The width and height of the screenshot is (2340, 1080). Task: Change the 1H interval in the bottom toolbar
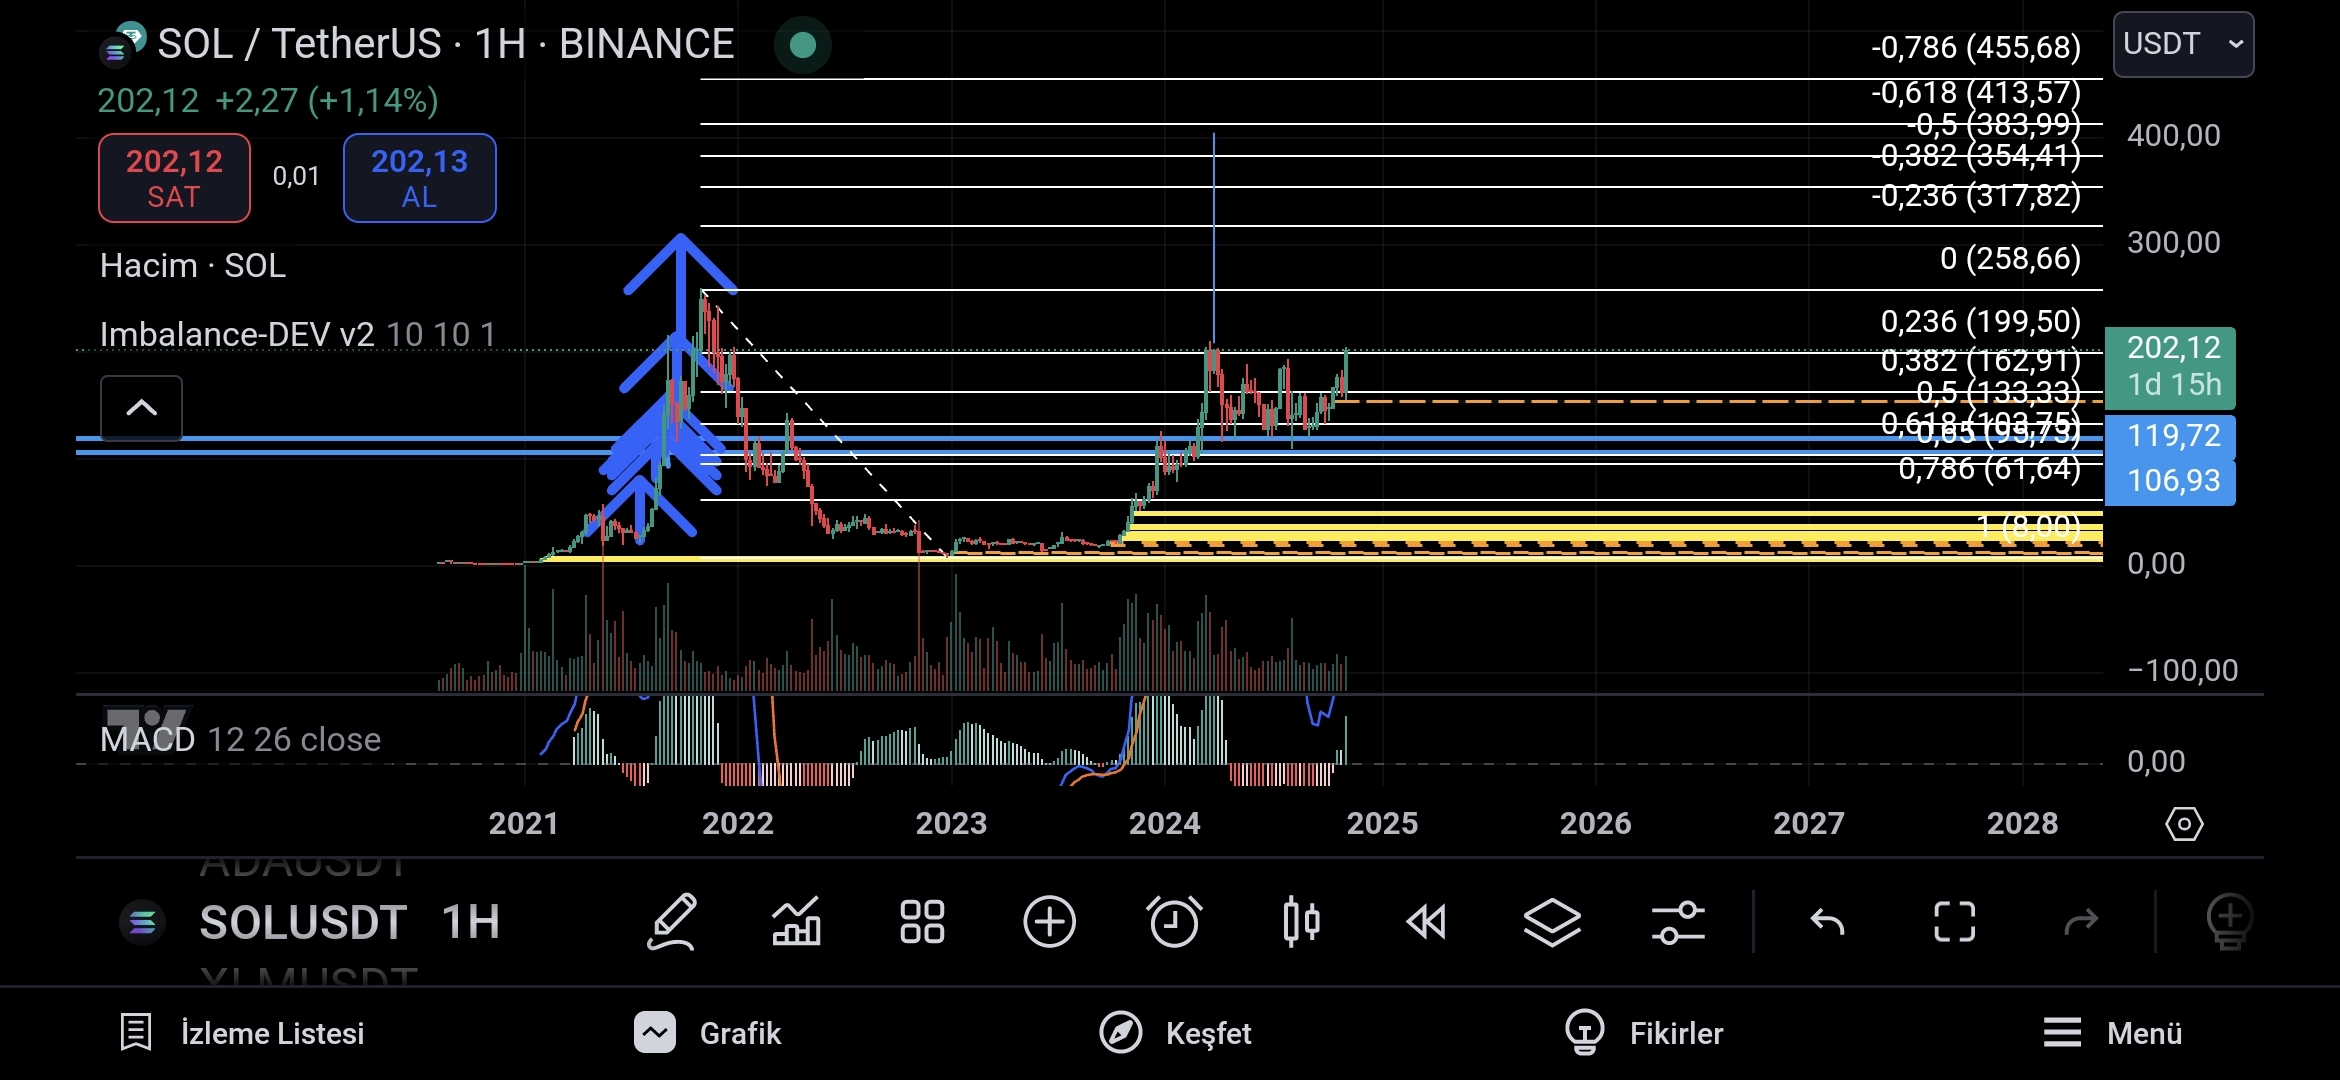(x=471, y=922)
